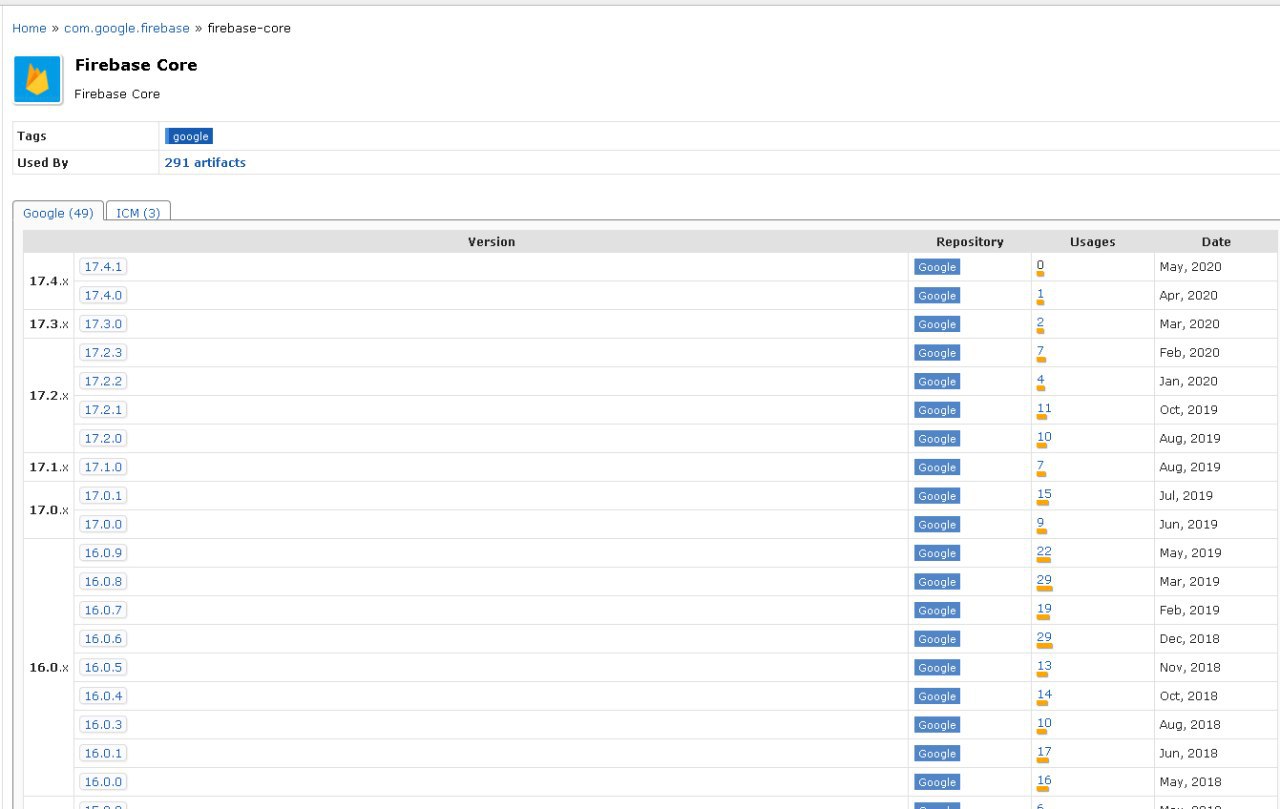Open usages count 13 for version 16.0.5

tap(1044, 667)
